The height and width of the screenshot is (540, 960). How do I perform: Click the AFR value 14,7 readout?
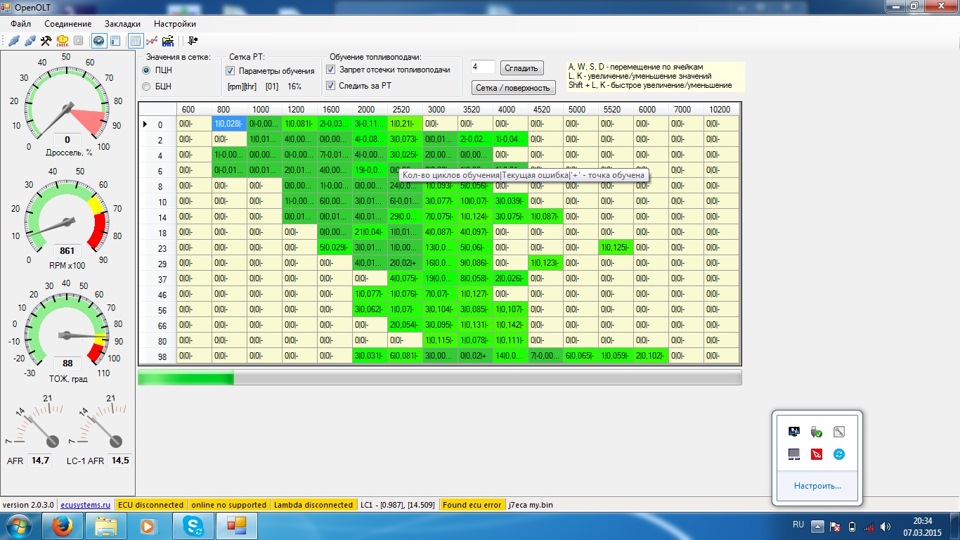point(40,460)
